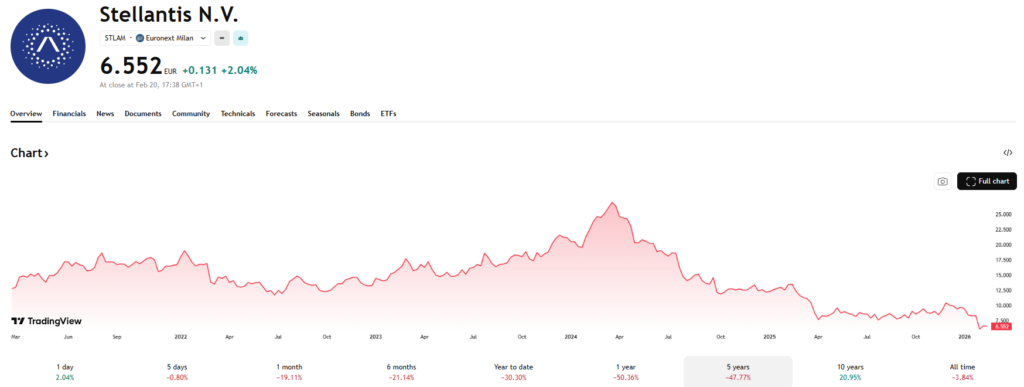Screen dimensions: 1024x387
Task: Click the teal briefcase icon button
Action: (240, 39)
